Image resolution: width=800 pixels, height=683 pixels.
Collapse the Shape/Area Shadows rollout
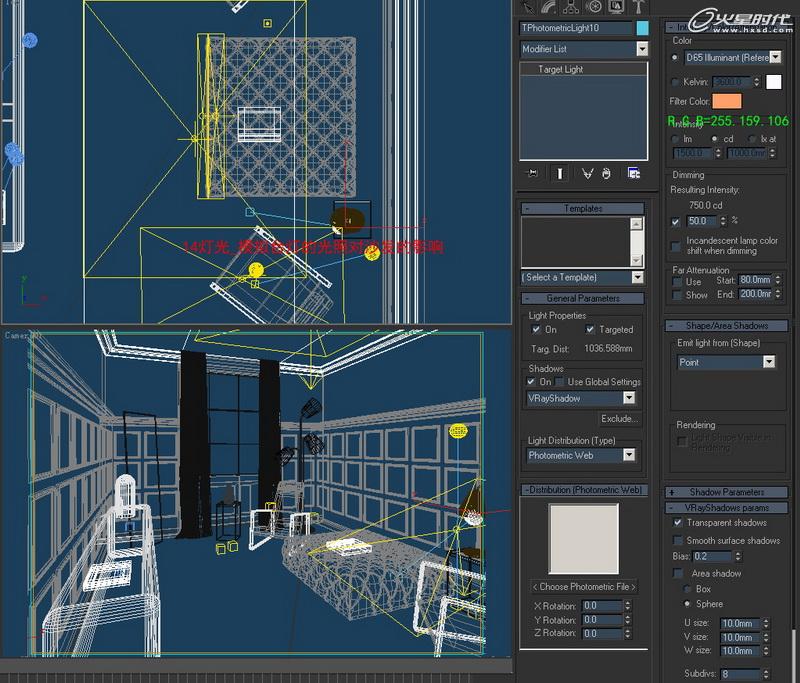(x=727, y=325)
